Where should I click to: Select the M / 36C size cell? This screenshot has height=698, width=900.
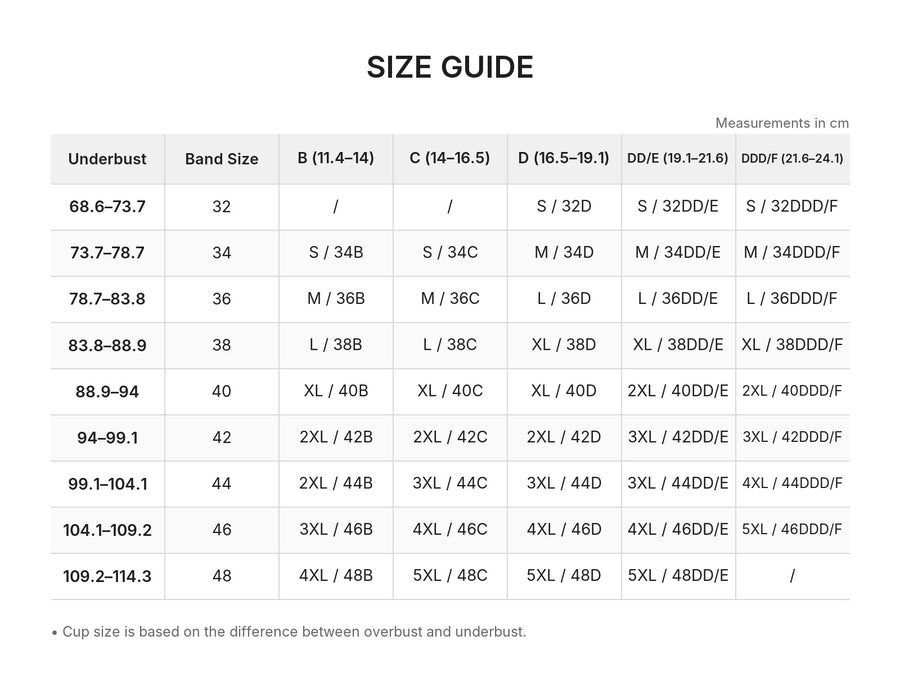450,298
